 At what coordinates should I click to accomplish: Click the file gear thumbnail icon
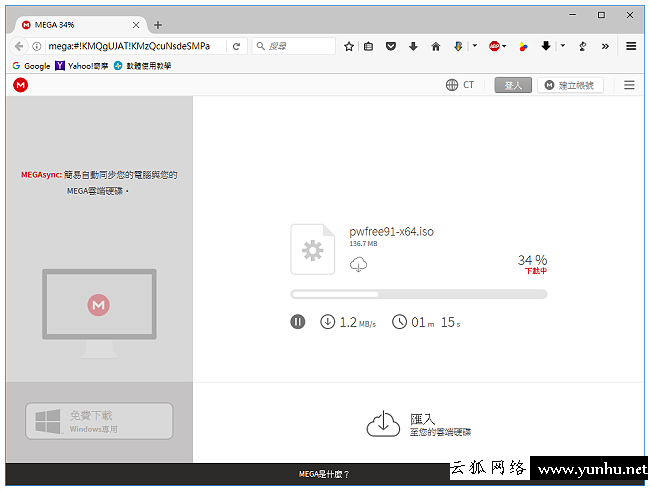coord(313,249)
